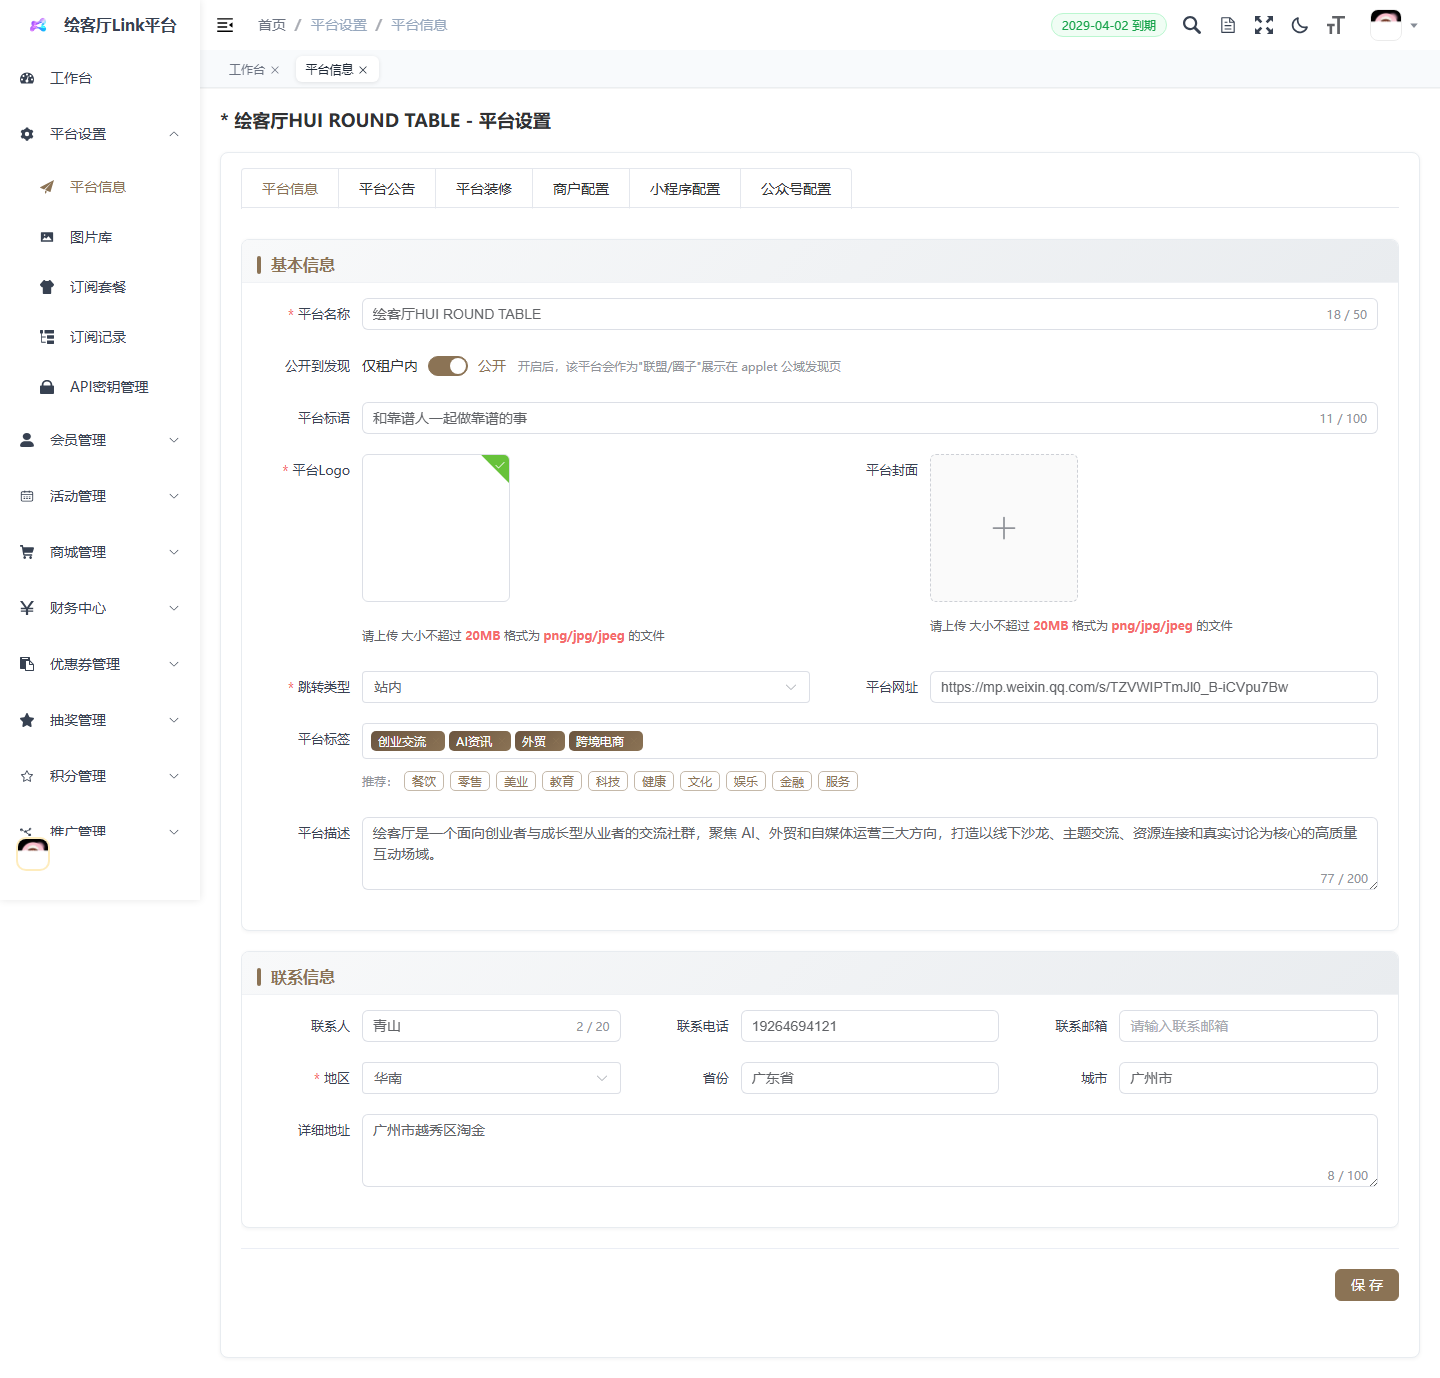Add the recommended 金融 tag
This screenshot has width=1440, height=1378.
tap(792, 781)
